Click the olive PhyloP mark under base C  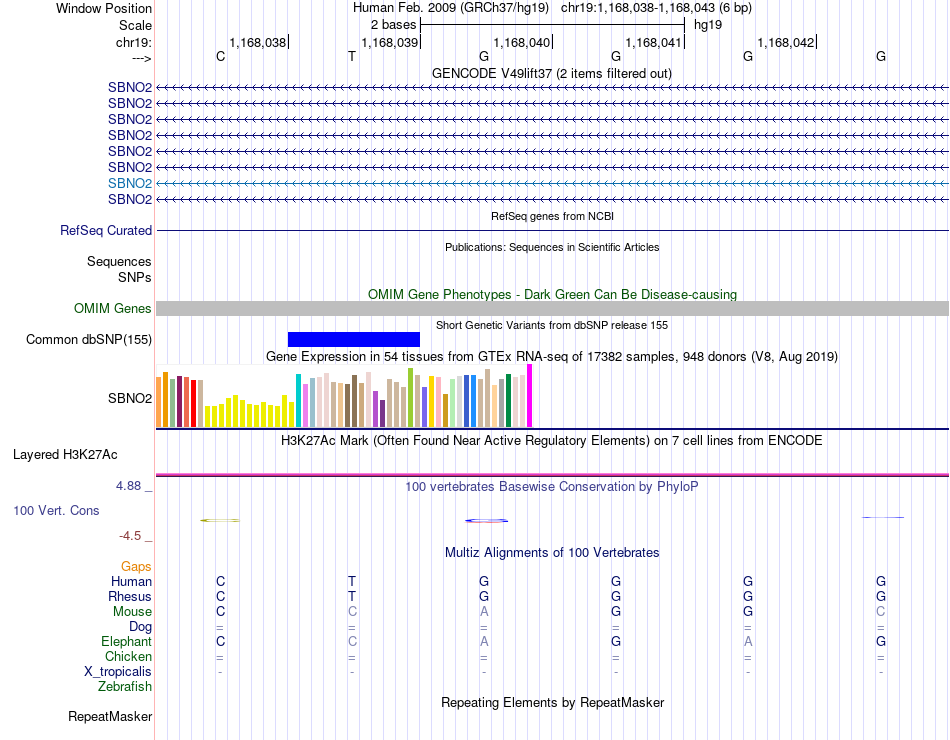[220, 520]
